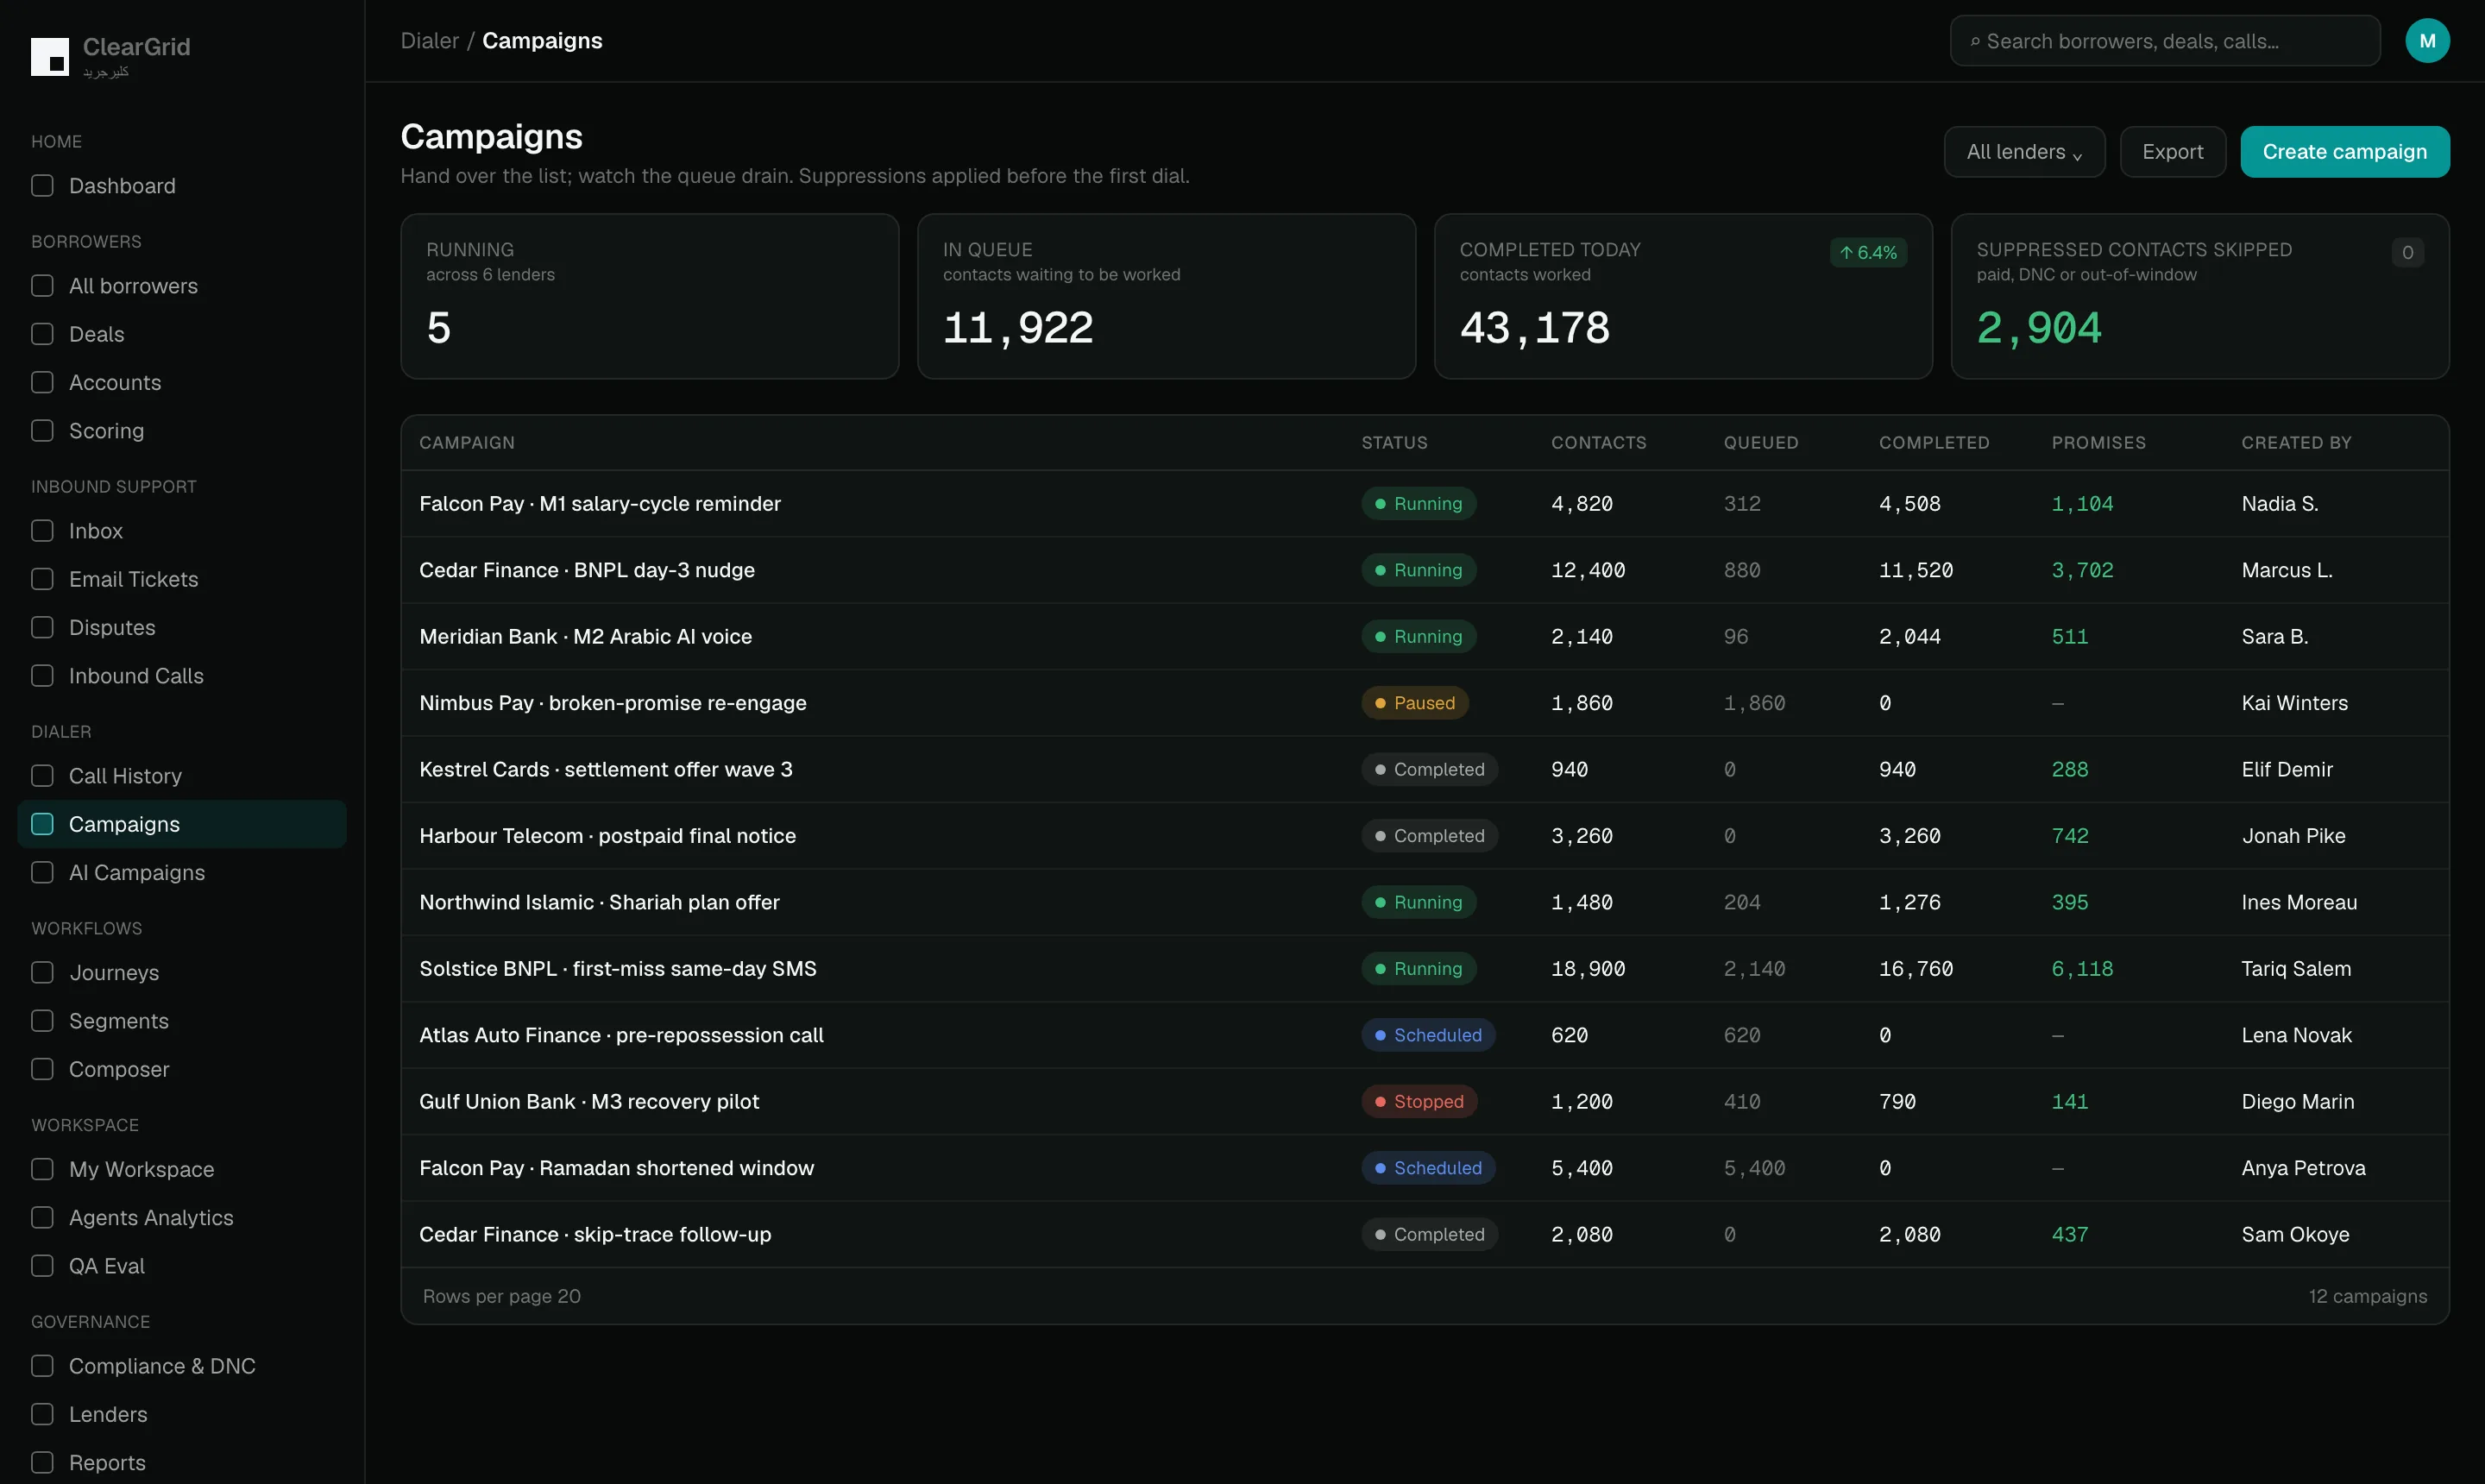Click the Segments sidebar icon

point(42,1021)
